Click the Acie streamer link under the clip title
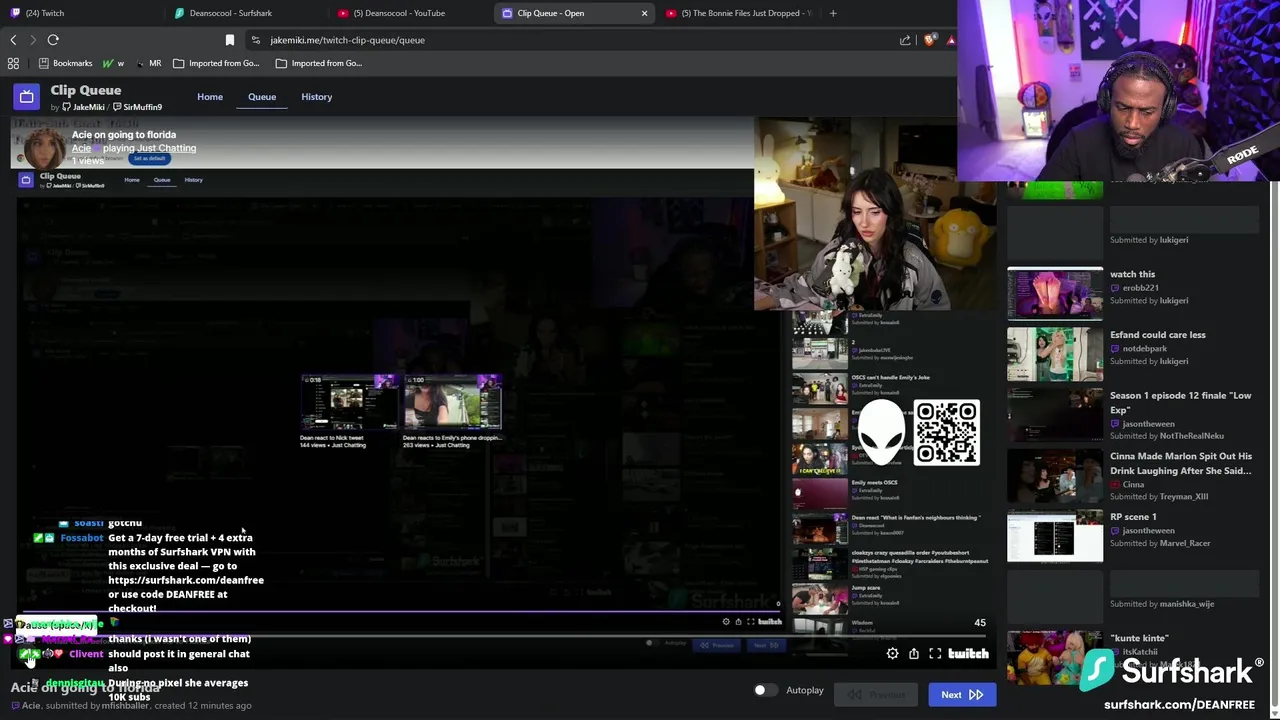Screen dimensions: 1280x720 pos(81,148)
